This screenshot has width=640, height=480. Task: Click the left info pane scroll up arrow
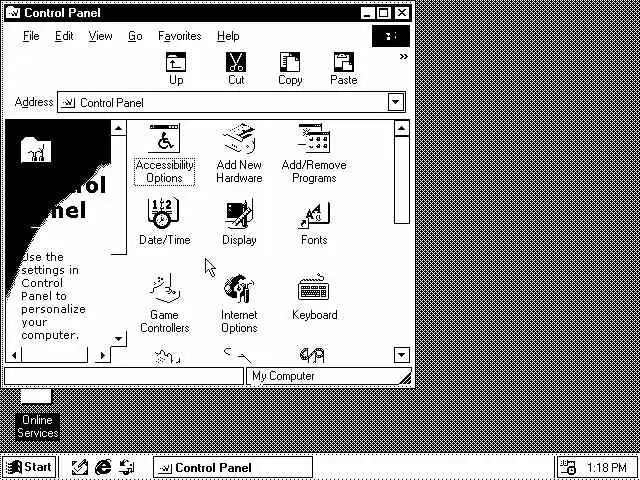coord(118,129)
